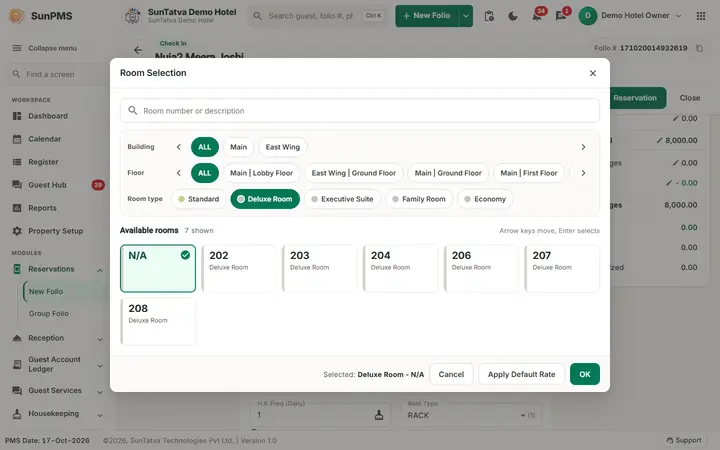Select room 203 Deluxe Room card

pos(320,268)
